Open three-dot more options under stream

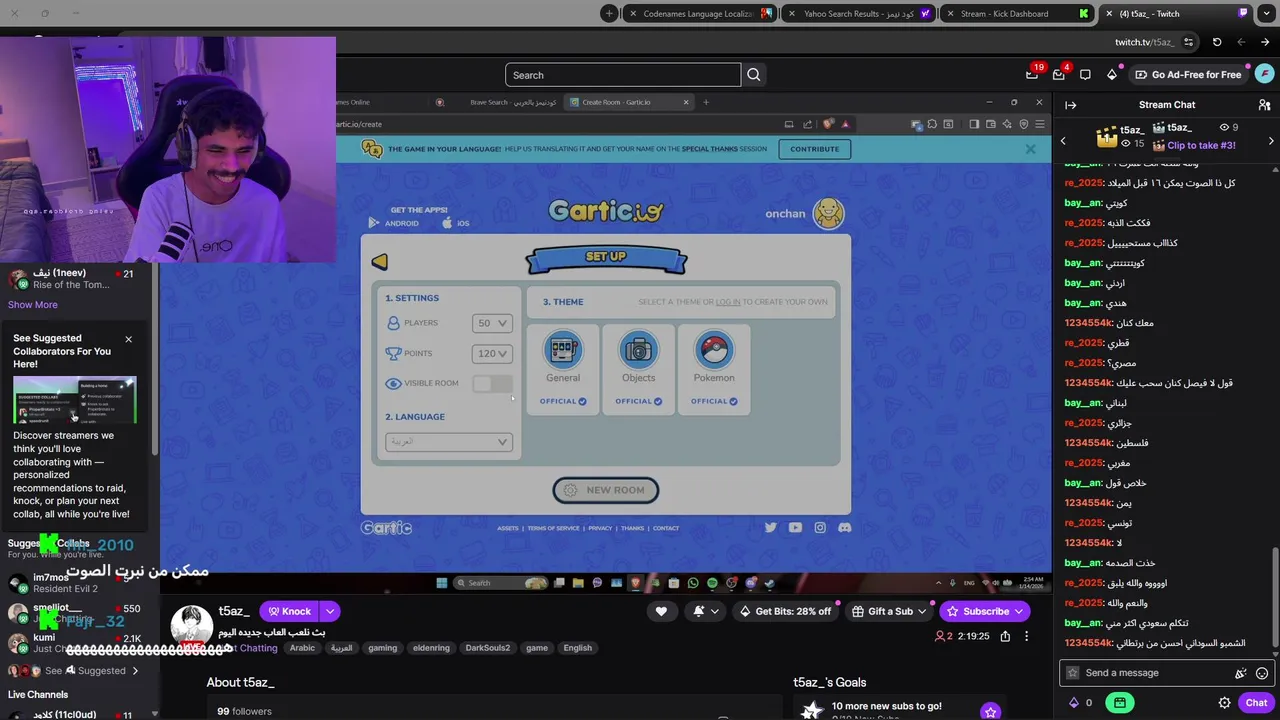(x=1026, y=636)
